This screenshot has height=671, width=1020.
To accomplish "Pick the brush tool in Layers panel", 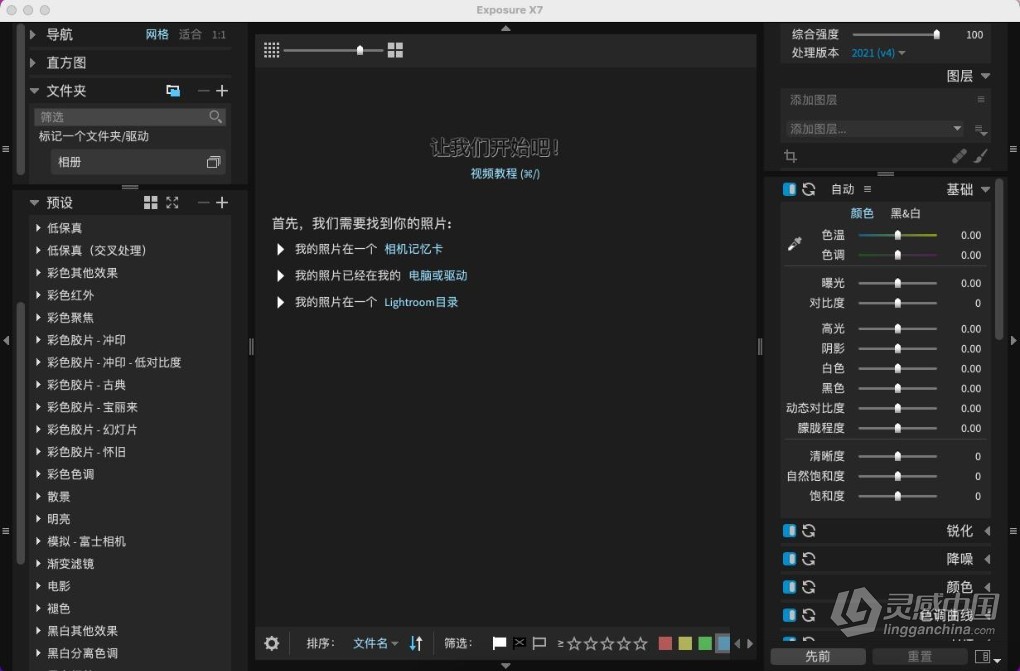I will (980, 157).
